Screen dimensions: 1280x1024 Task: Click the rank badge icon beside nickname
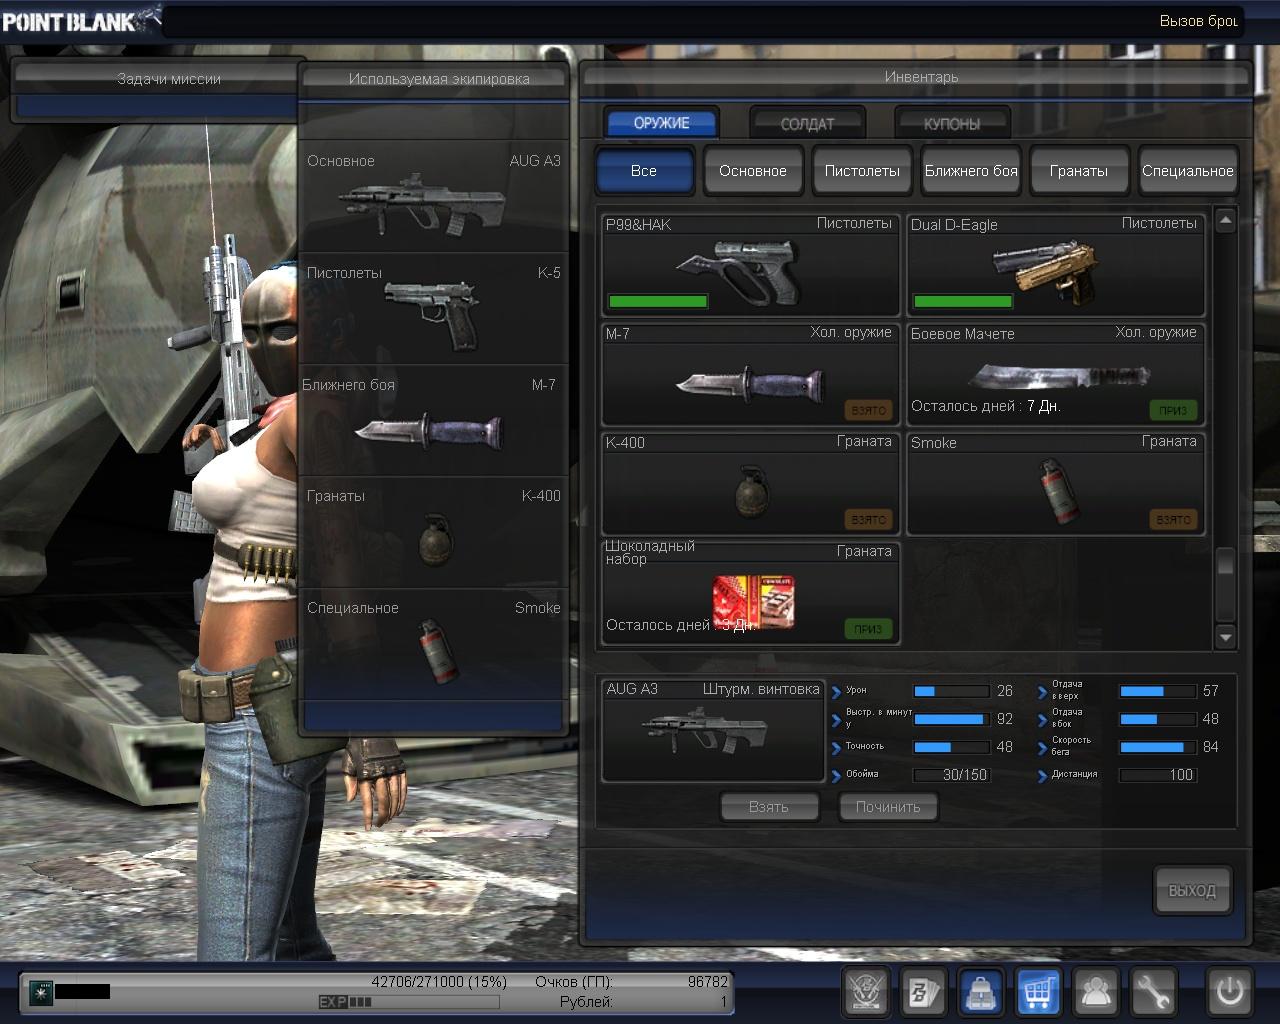[x=41, y=992]
